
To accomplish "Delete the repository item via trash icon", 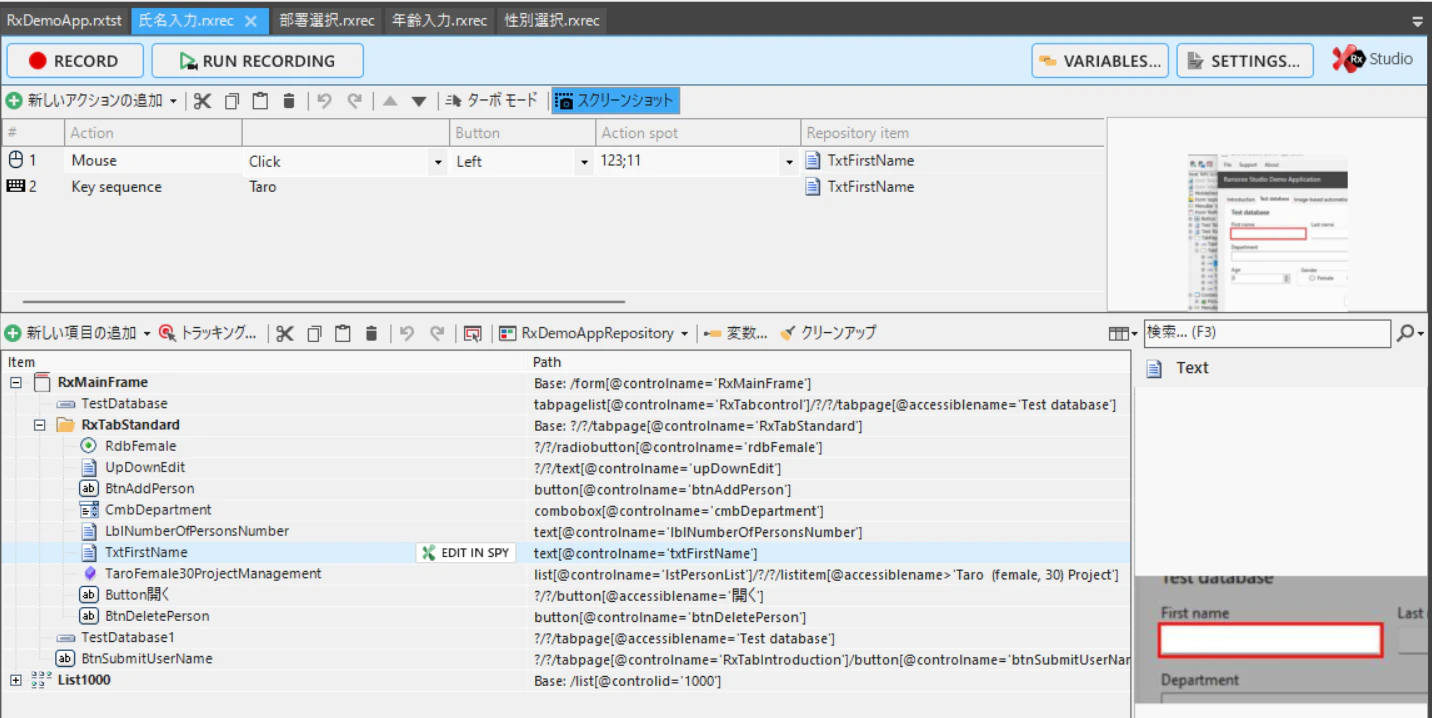I will pos(371,333).
